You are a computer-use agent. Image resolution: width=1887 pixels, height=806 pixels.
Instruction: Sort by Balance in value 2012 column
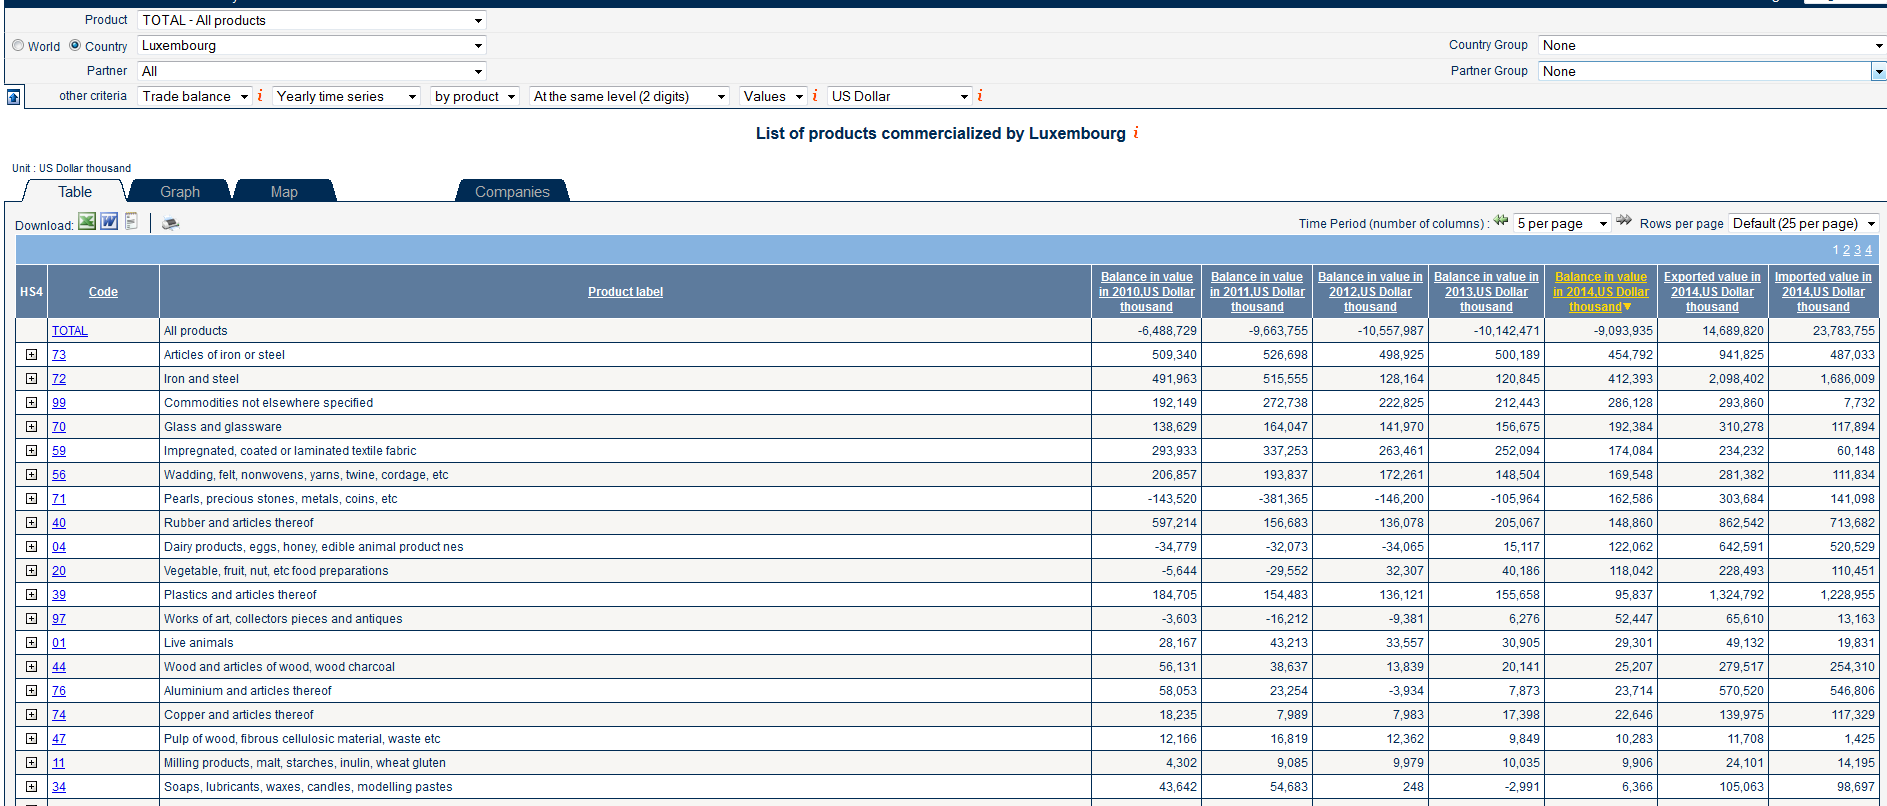point(1370,292)
